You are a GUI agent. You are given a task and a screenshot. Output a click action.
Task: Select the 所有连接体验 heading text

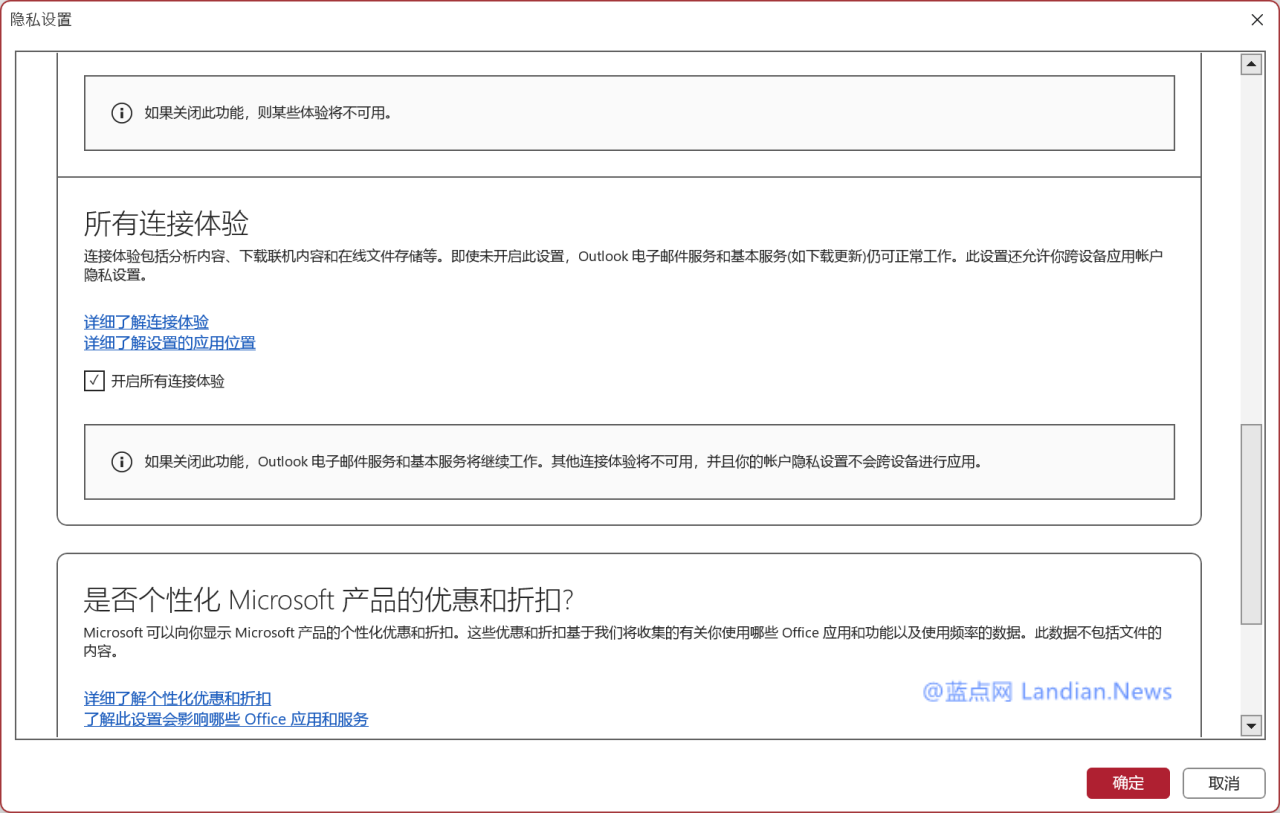166,222
